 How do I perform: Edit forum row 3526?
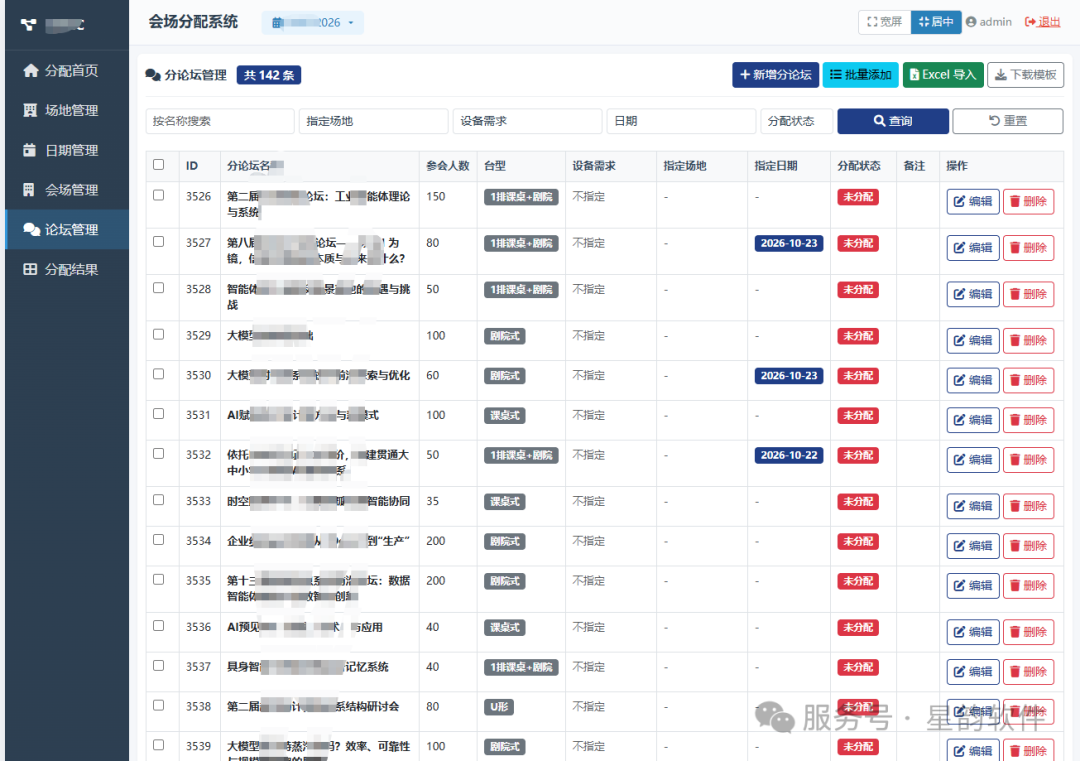click(x=973, y=202)
